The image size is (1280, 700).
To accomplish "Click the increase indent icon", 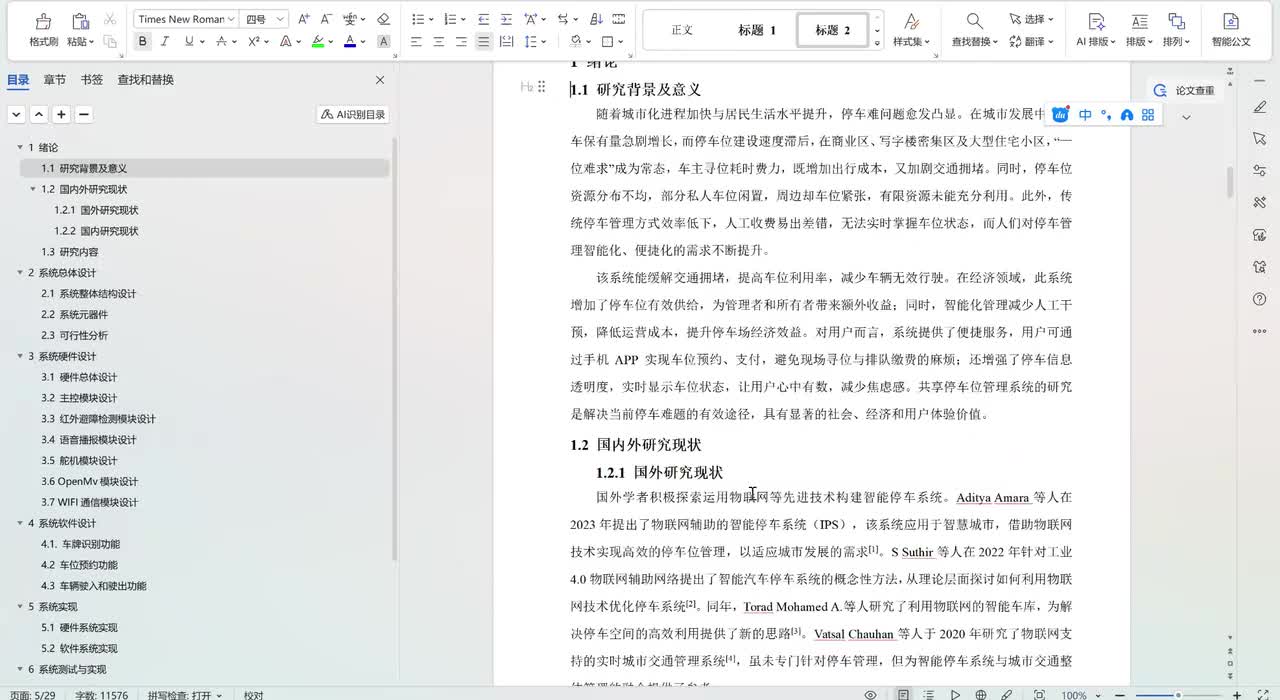I will [x=506, y=19].
